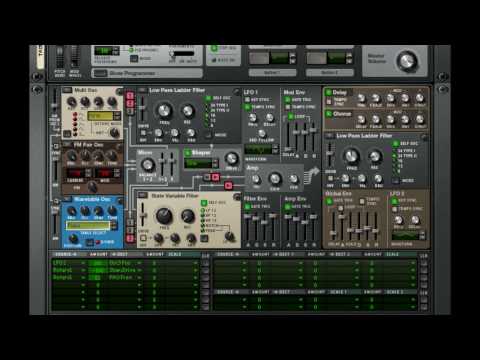Screen dimensions: 480x360
Task: Open the State Variable Filter type dropdown
Action: (143, 195)
